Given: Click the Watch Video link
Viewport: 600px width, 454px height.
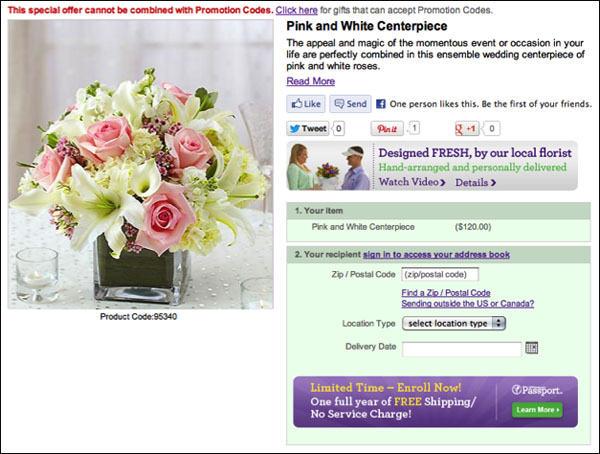Looking at the screenshot, I should [412, 182].
